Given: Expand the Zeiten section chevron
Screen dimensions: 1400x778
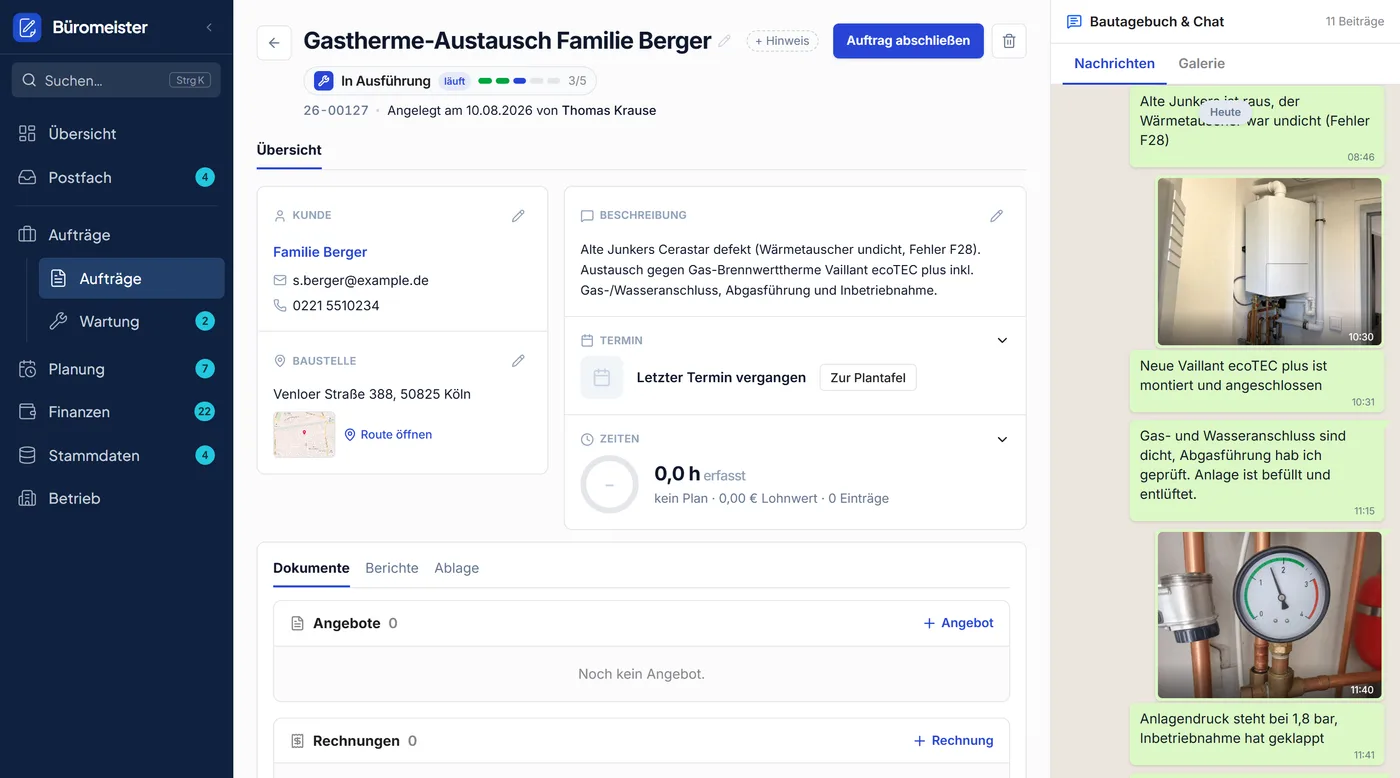Looking at the screenshot, I should (x=1002, y=439).
